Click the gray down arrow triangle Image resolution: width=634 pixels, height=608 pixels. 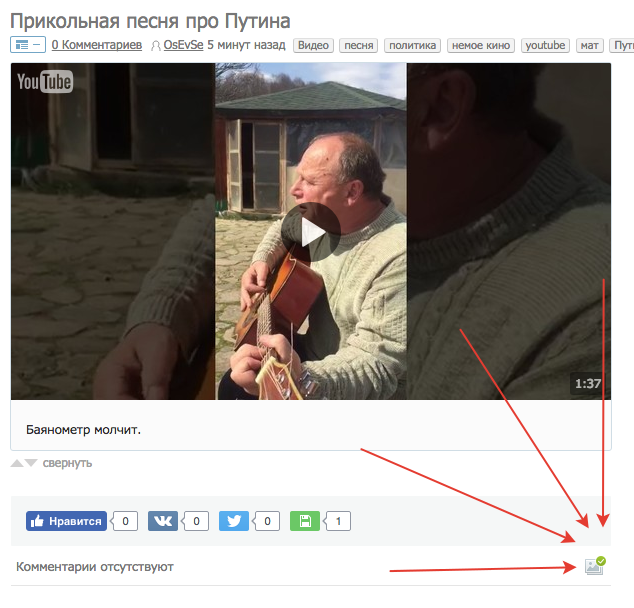click(31, 463)
